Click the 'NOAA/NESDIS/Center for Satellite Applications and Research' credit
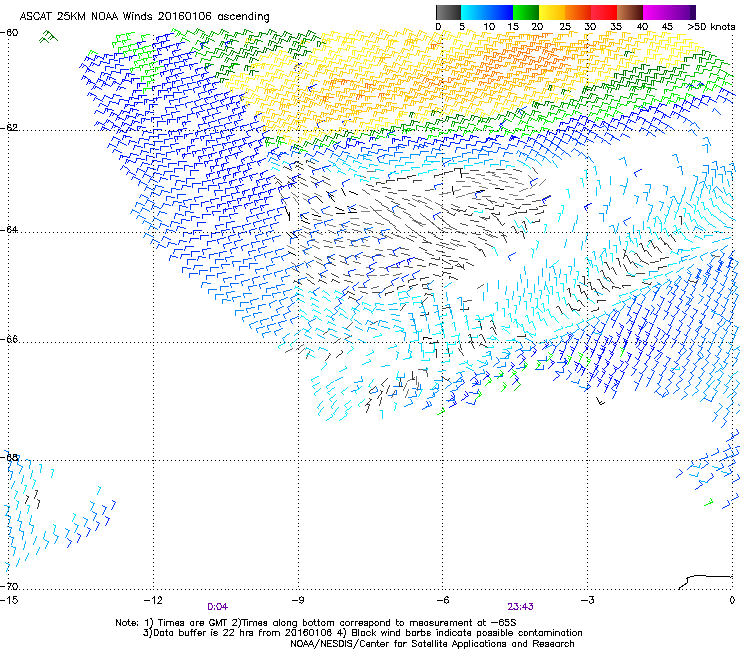The height and width of the screenshot is (650, 740). click(432, 644)
